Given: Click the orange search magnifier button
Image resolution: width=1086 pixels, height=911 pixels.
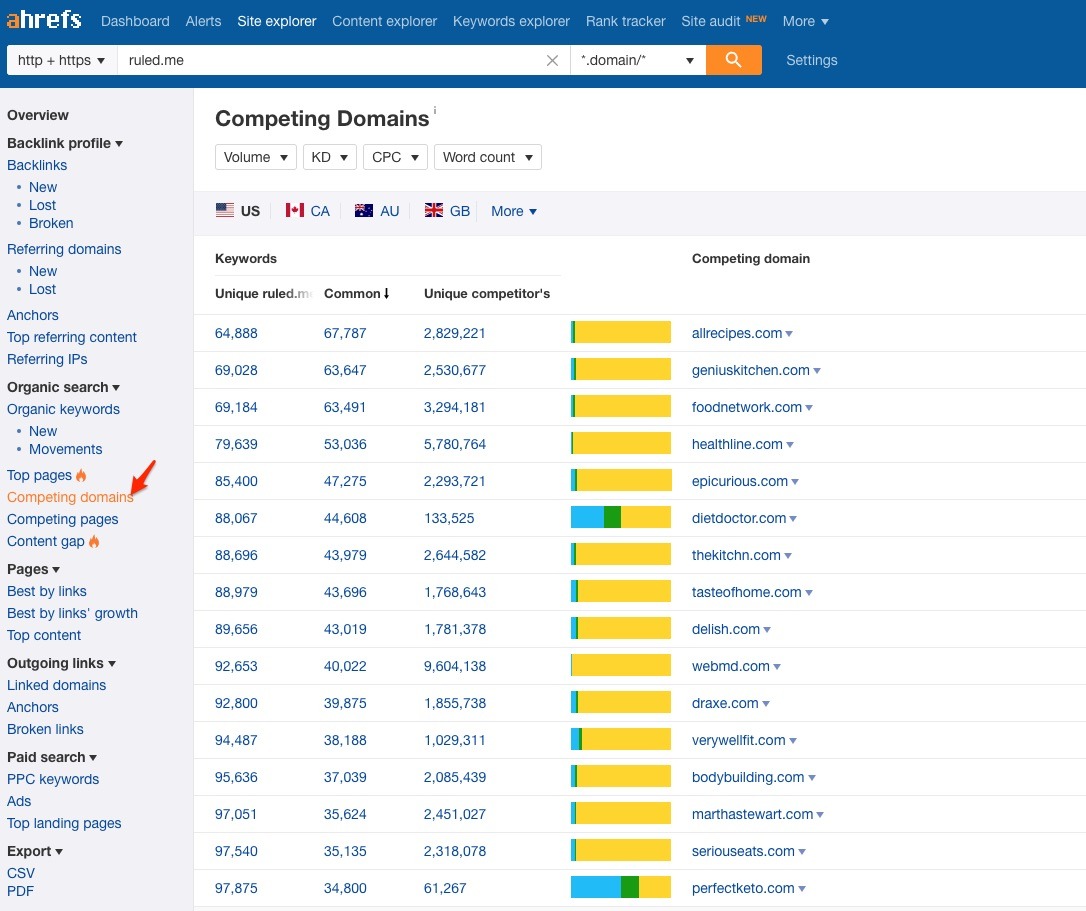Looking at the screenshot, I should 733,60.
